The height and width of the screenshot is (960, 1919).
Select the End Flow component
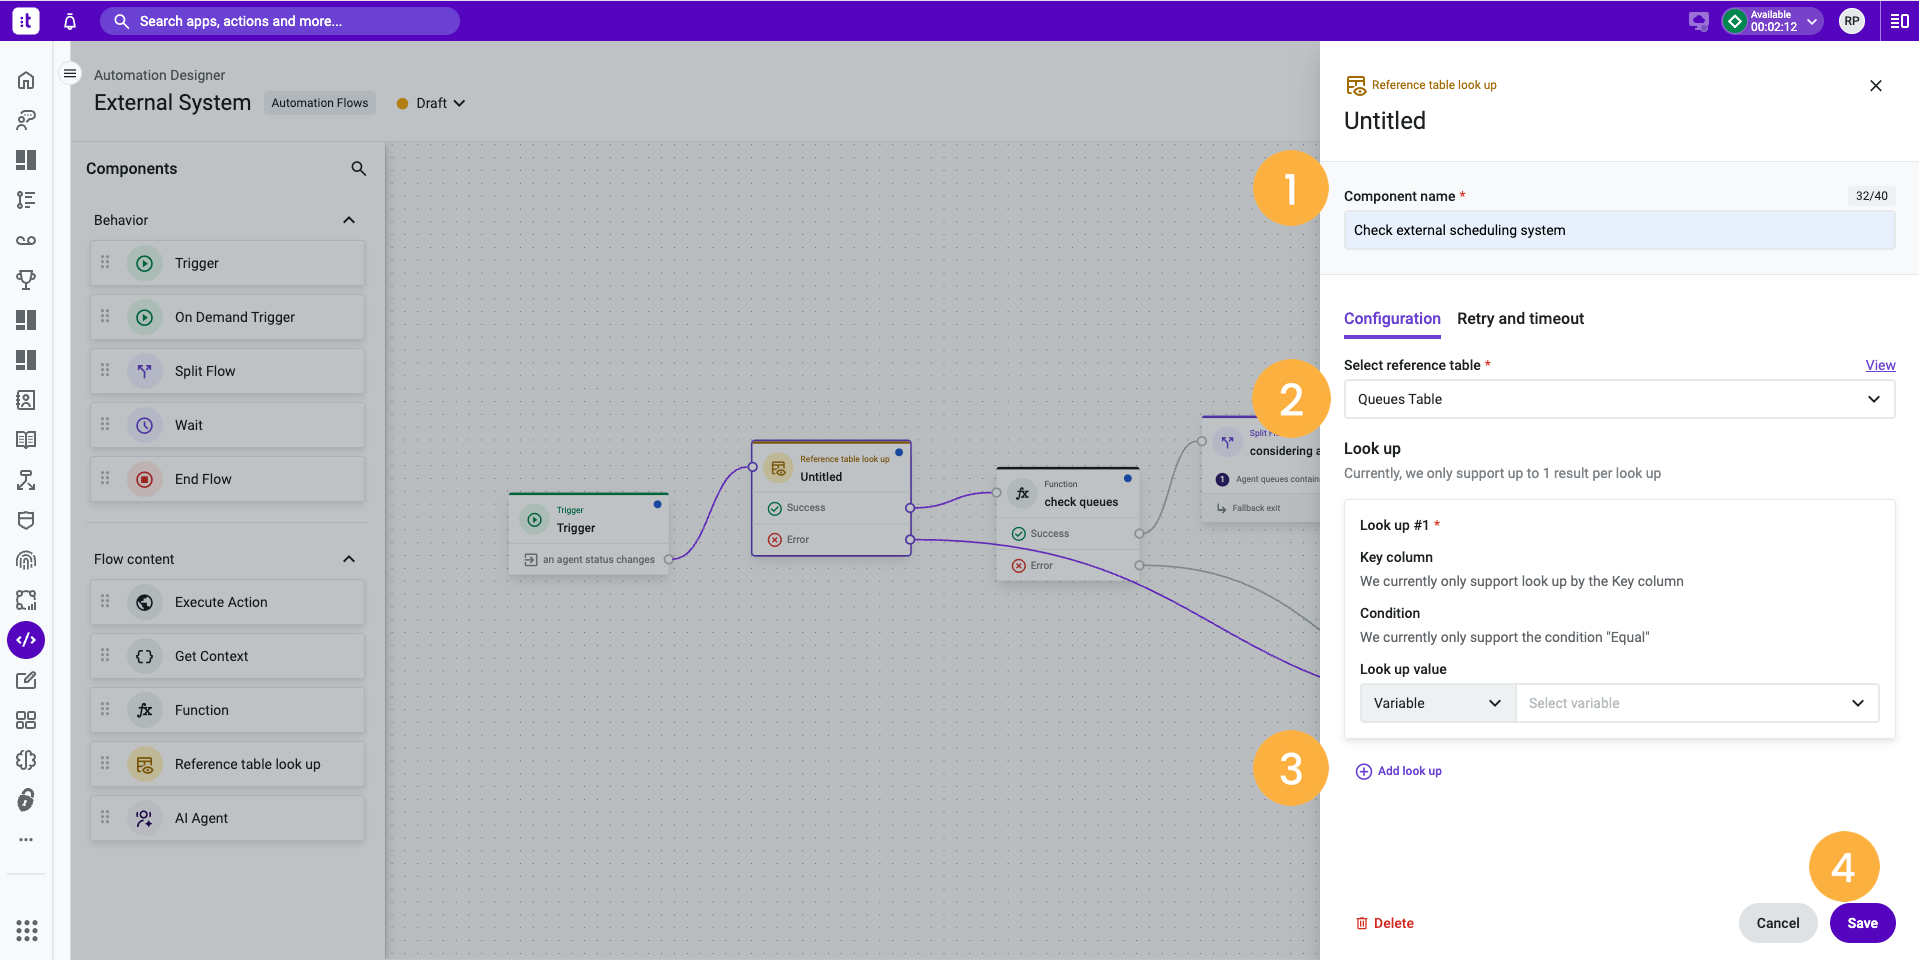(x=227, y=479)
